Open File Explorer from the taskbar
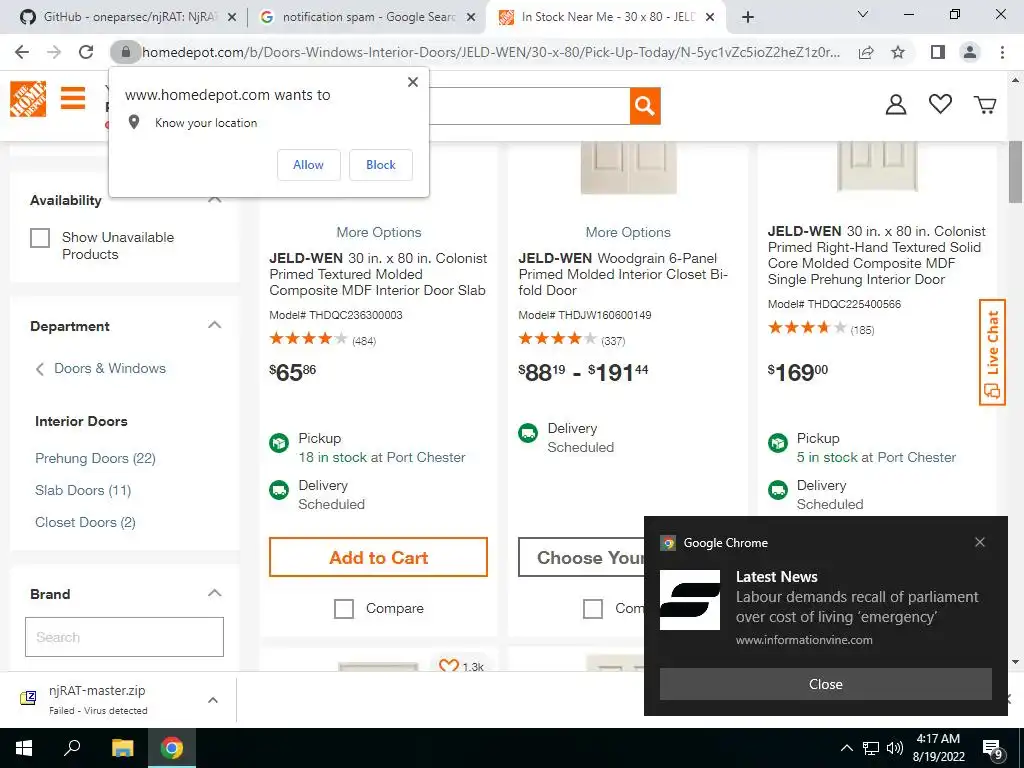1024x768 pixels. tap(122, 748)
